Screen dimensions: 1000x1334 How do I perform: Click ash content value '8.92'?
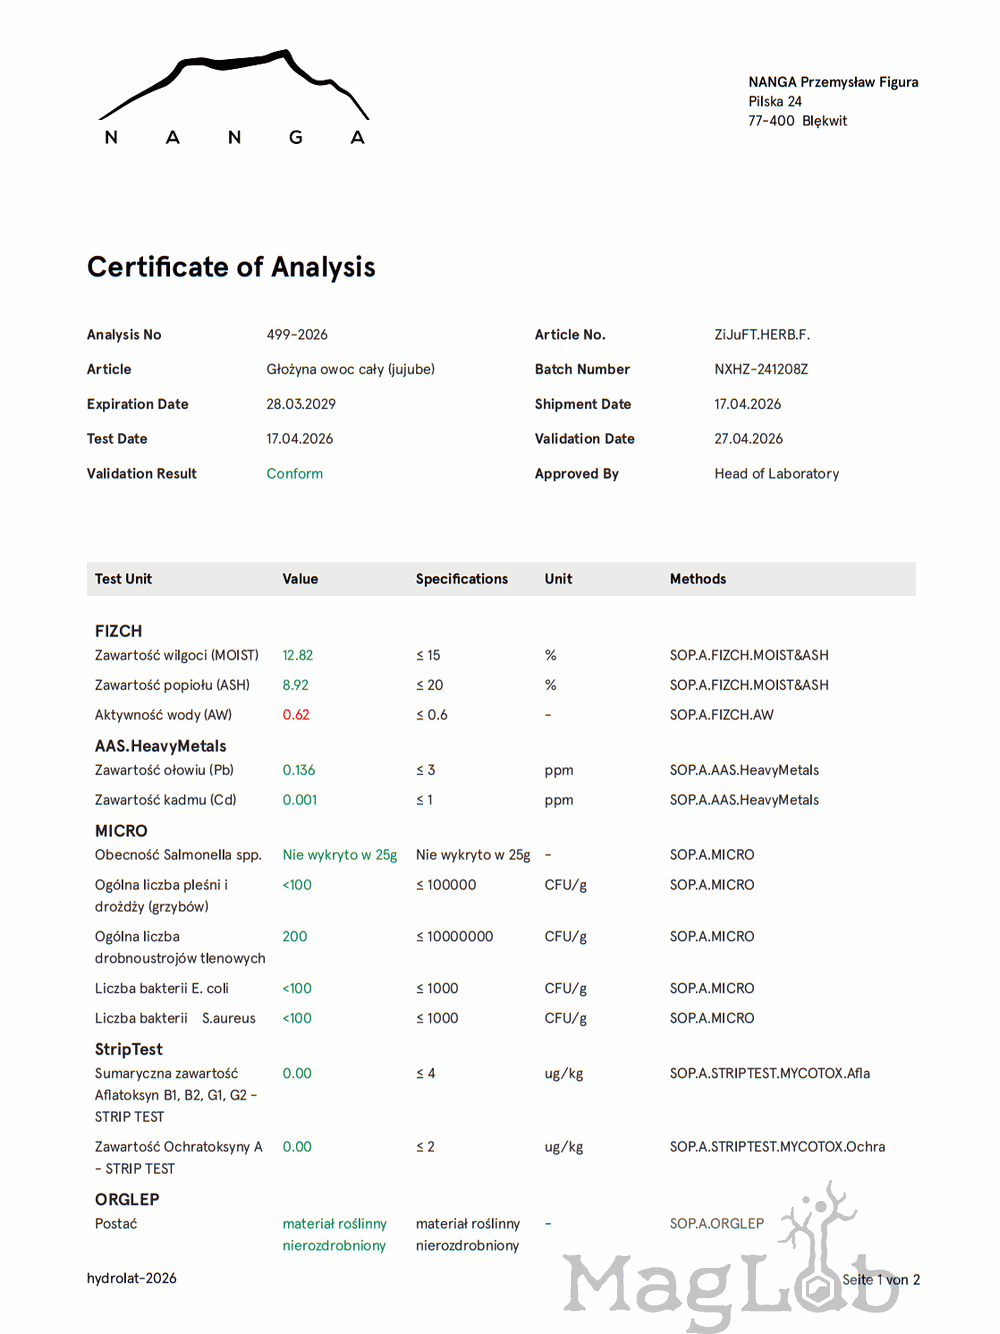tap(295, 685)
